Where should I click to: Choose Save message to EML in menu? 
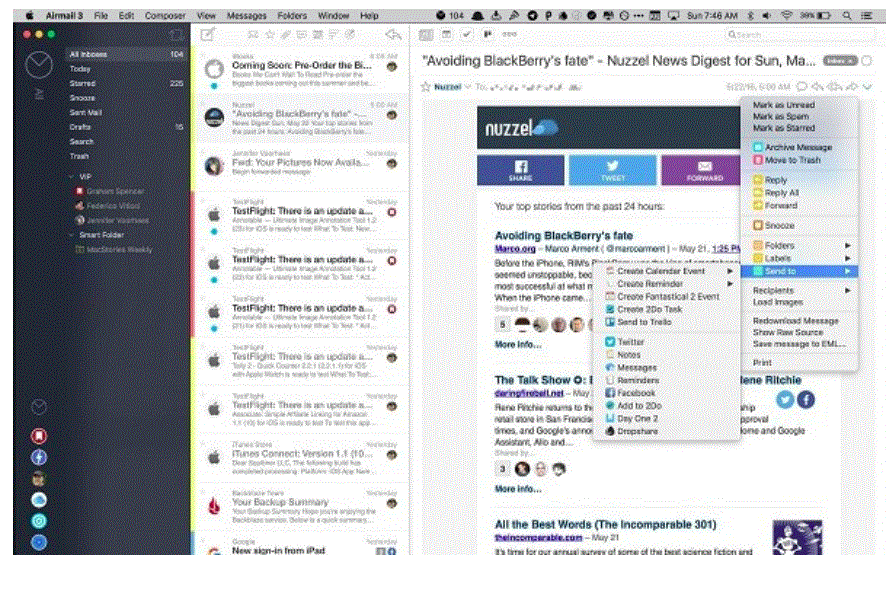point(799,344)
